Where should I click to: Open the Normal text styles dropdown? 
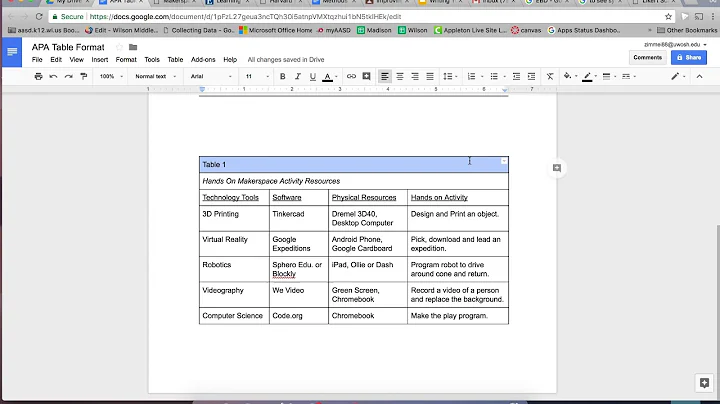pyautogui.click(x=155, y=76)
